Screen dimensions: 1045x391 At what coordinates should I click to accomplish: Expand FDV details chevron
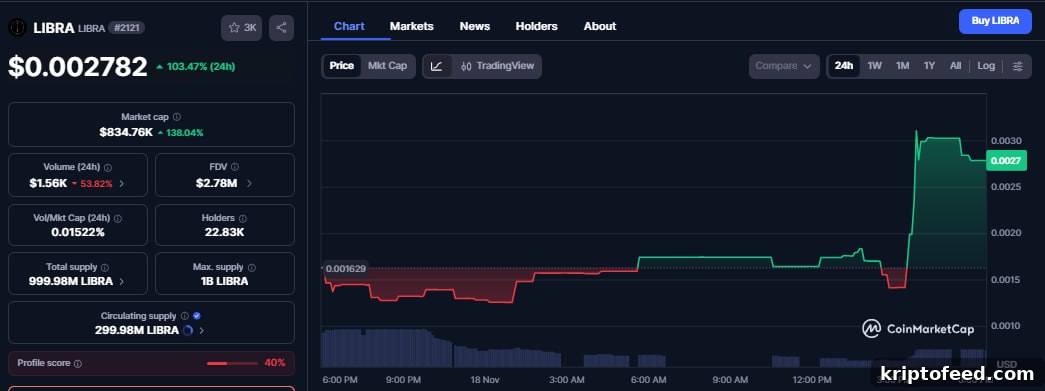[249, 183]
